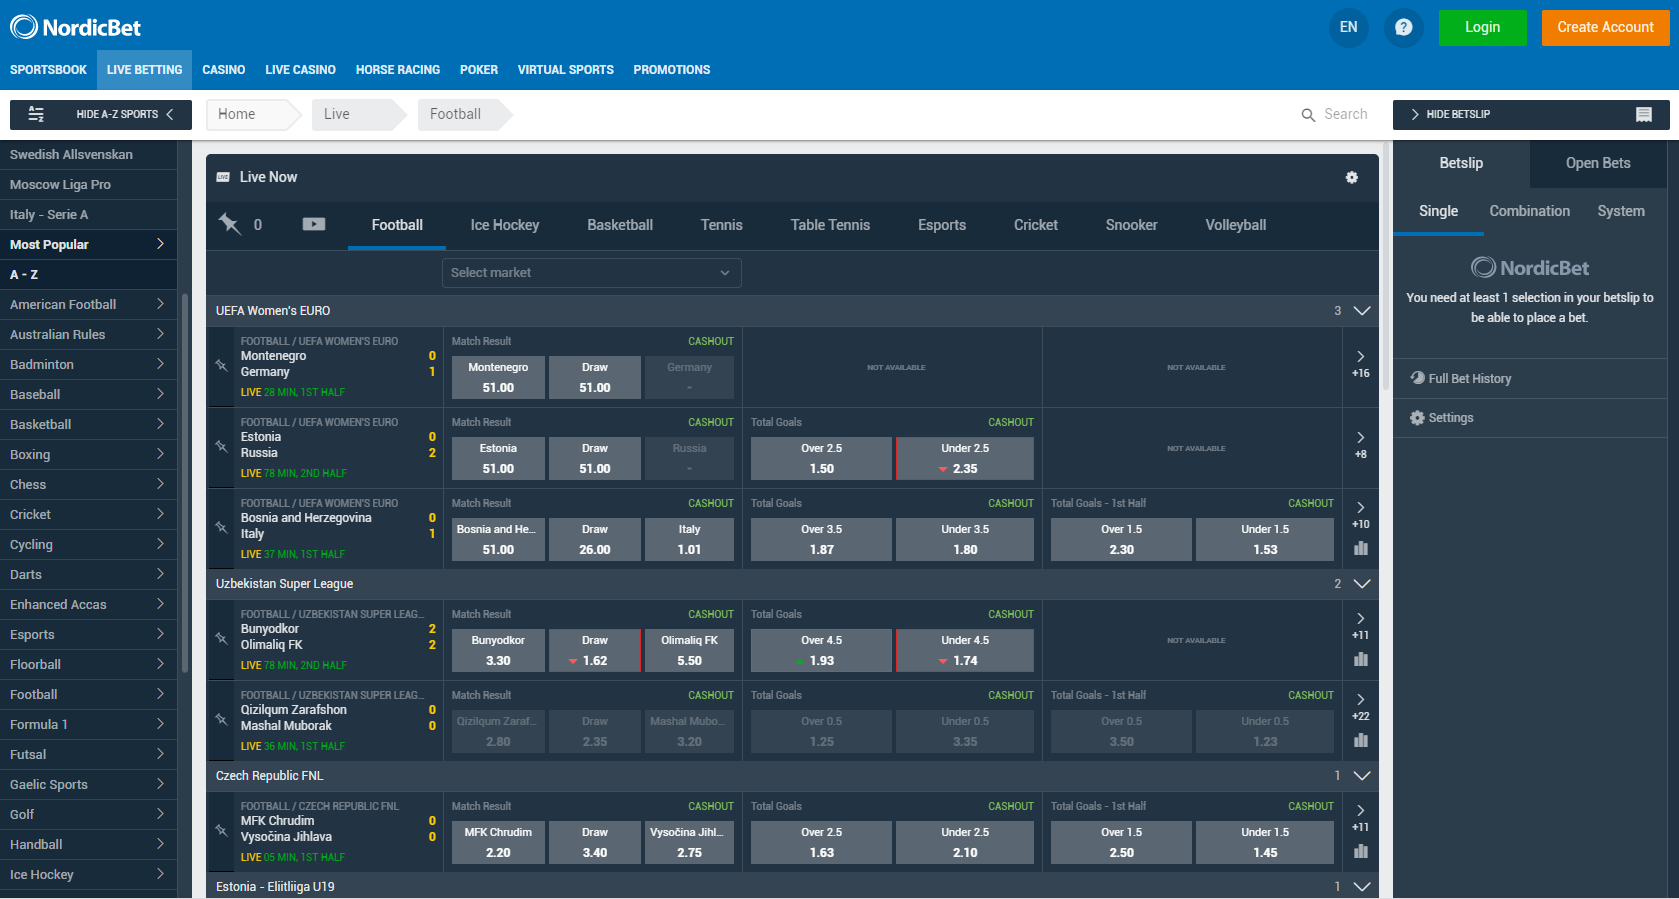Open Virtual Sports menu item
Viewport: 1679px width, 899px height.
coord(566,70)
